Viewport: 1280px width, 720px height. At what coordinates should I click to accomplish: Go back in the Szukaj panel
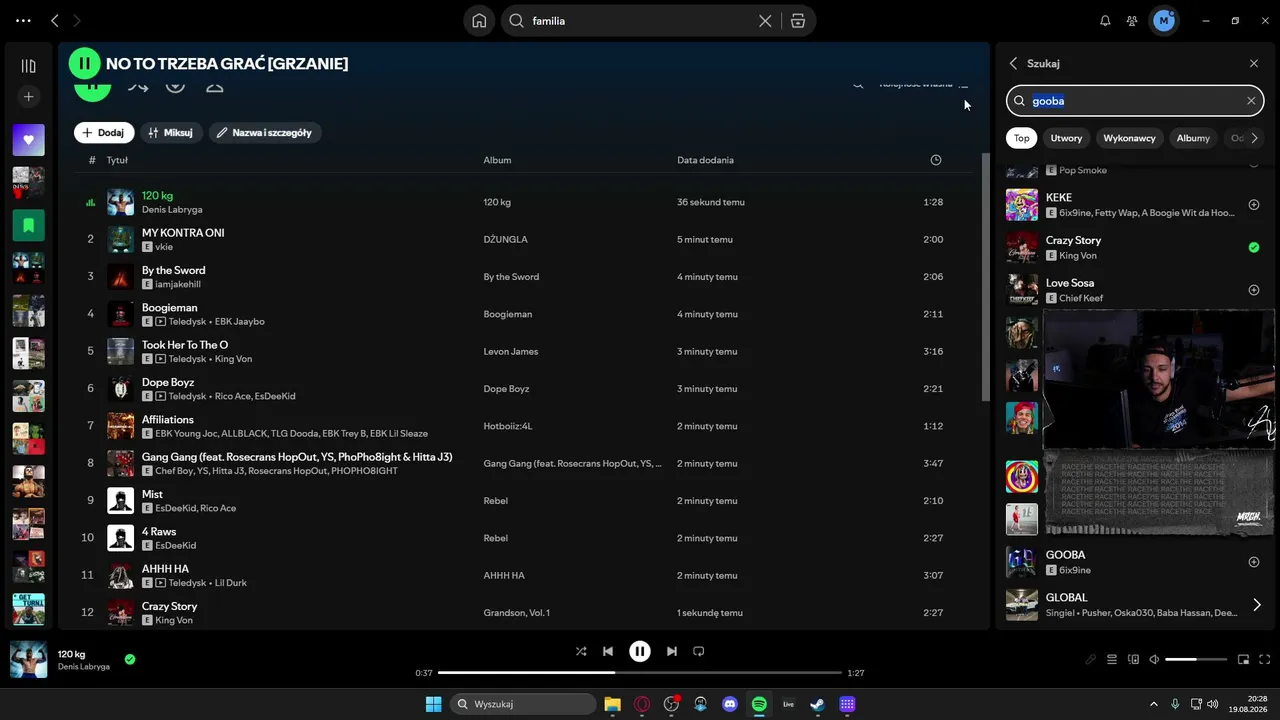tap(1013, 63)
